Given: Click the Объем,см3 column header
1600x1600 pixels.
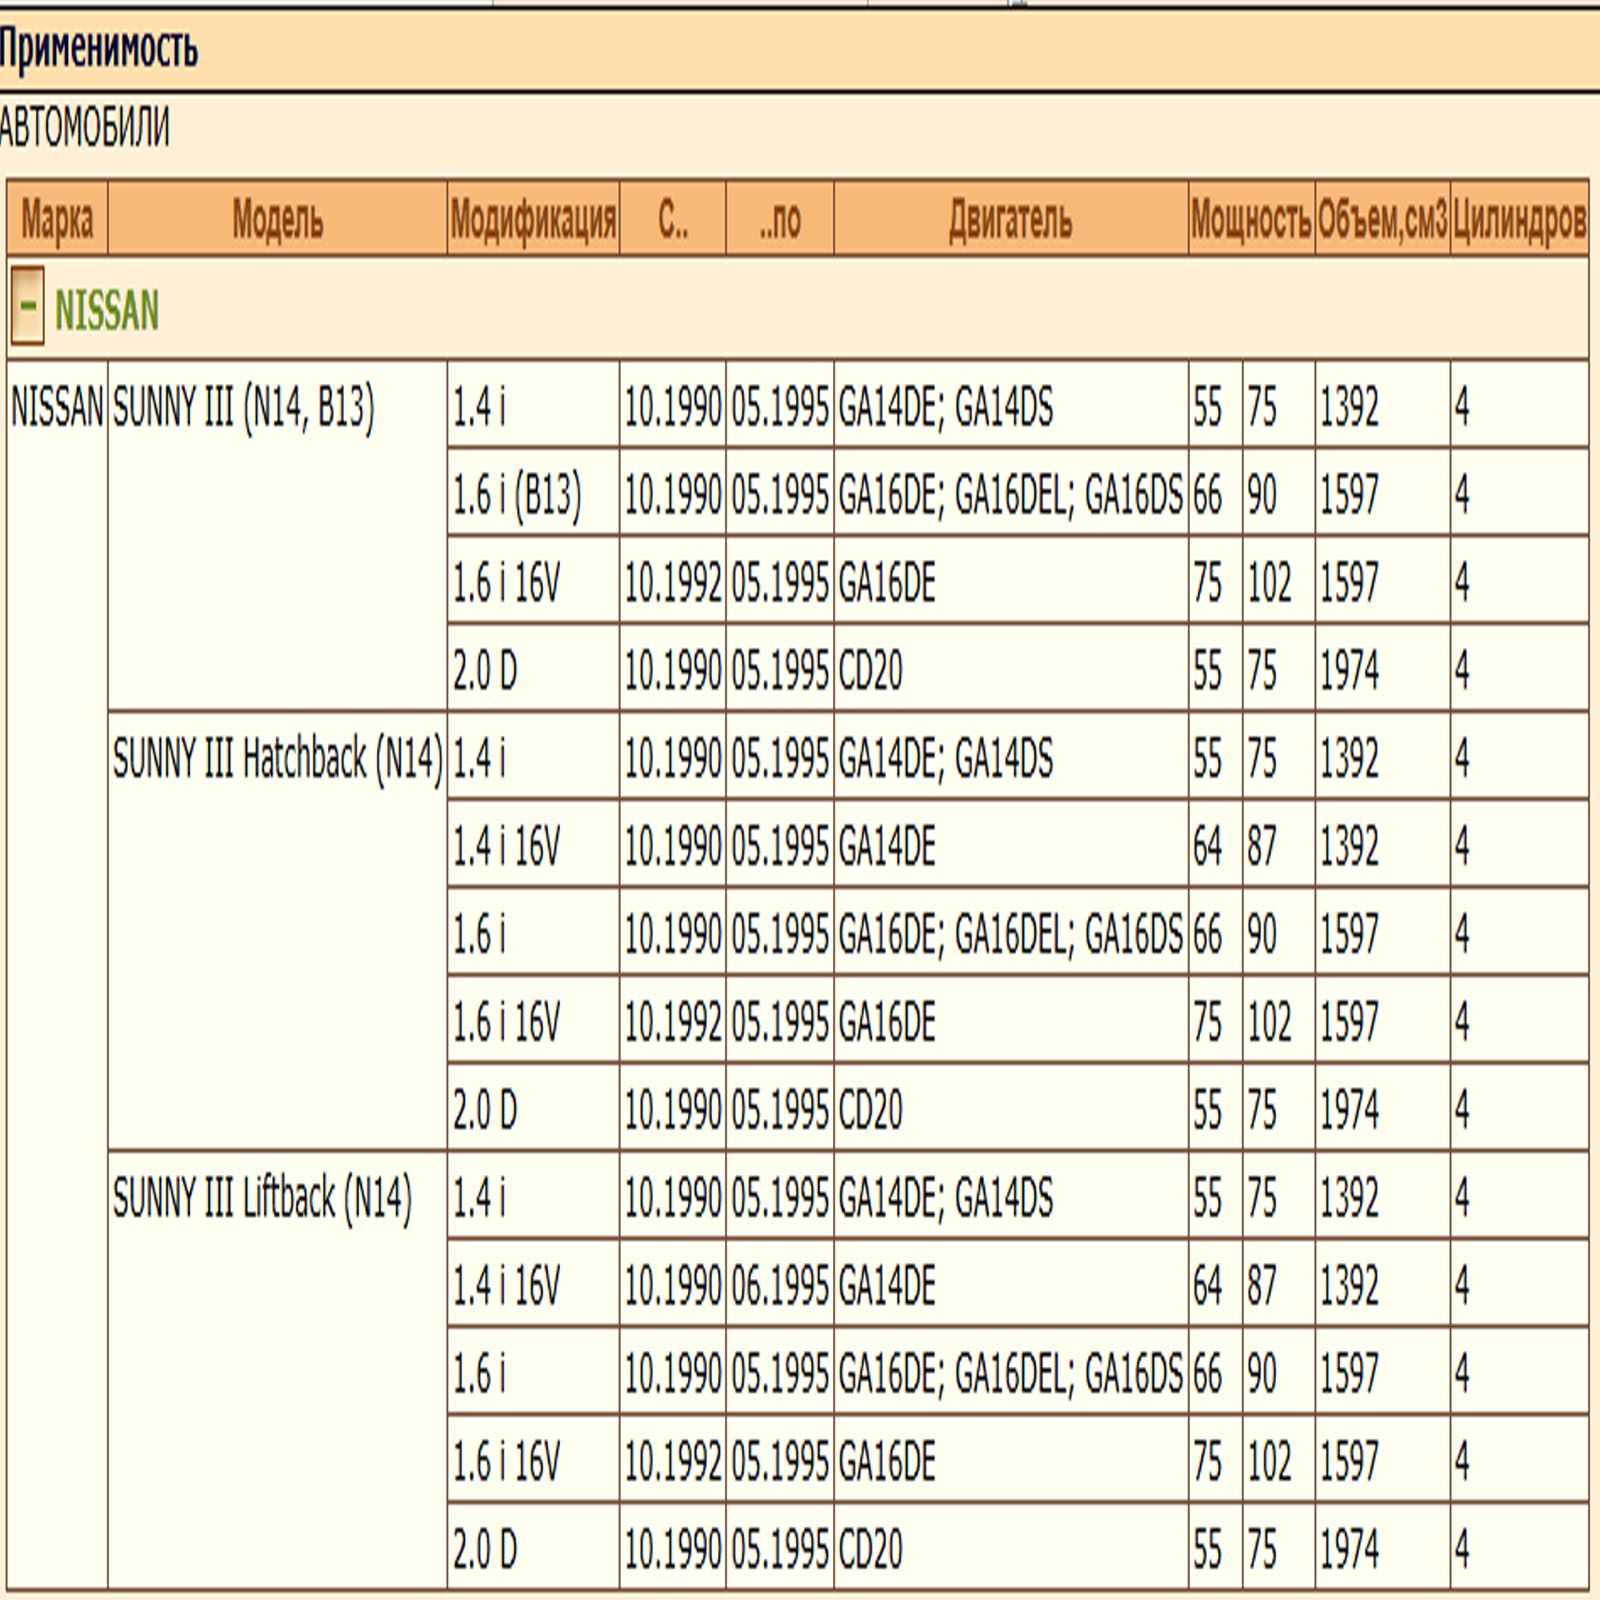Looking at the screenshot, I should [1382, 219].
